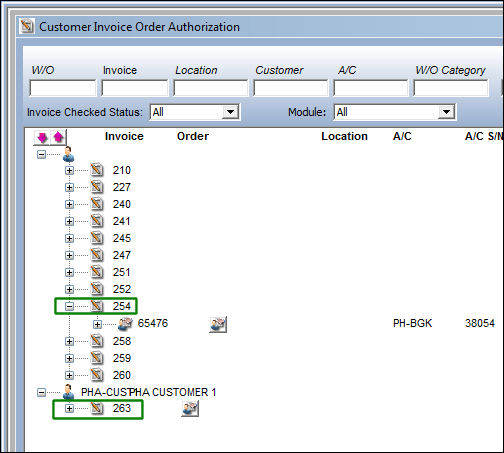Click the invoice icon beside 259
Image resolution: width=504 pixels, height=453 pixels.
(x=97, y=358)
